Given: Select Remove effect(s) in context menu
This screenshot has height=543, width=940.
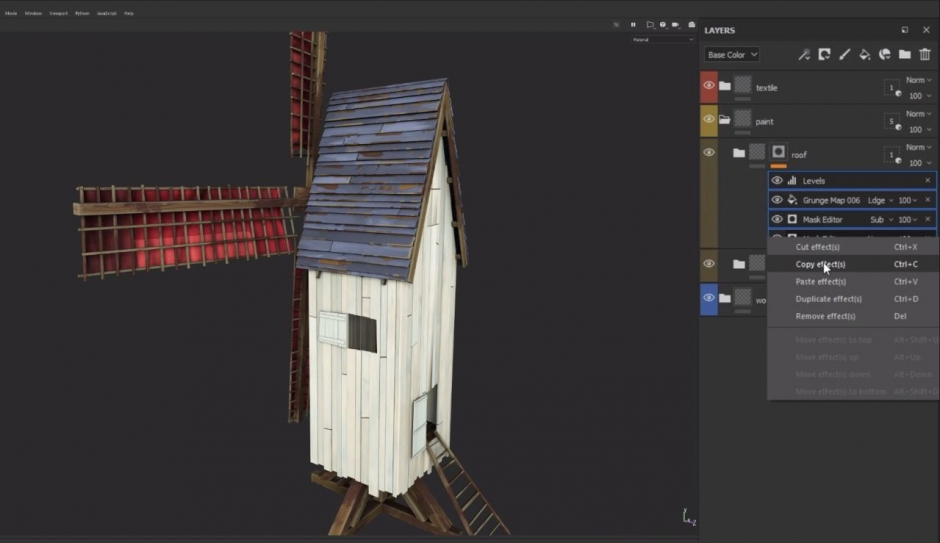Looking at the screenshot, I should click(825, 316).
